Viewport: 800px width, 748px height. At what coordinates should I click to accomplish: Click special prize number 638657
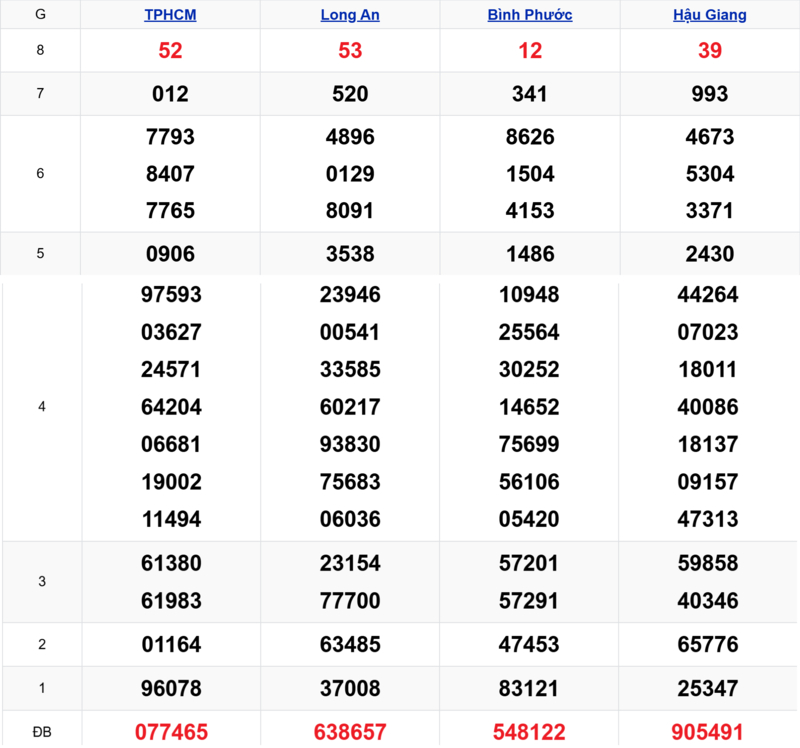click(x=350, y=732)
